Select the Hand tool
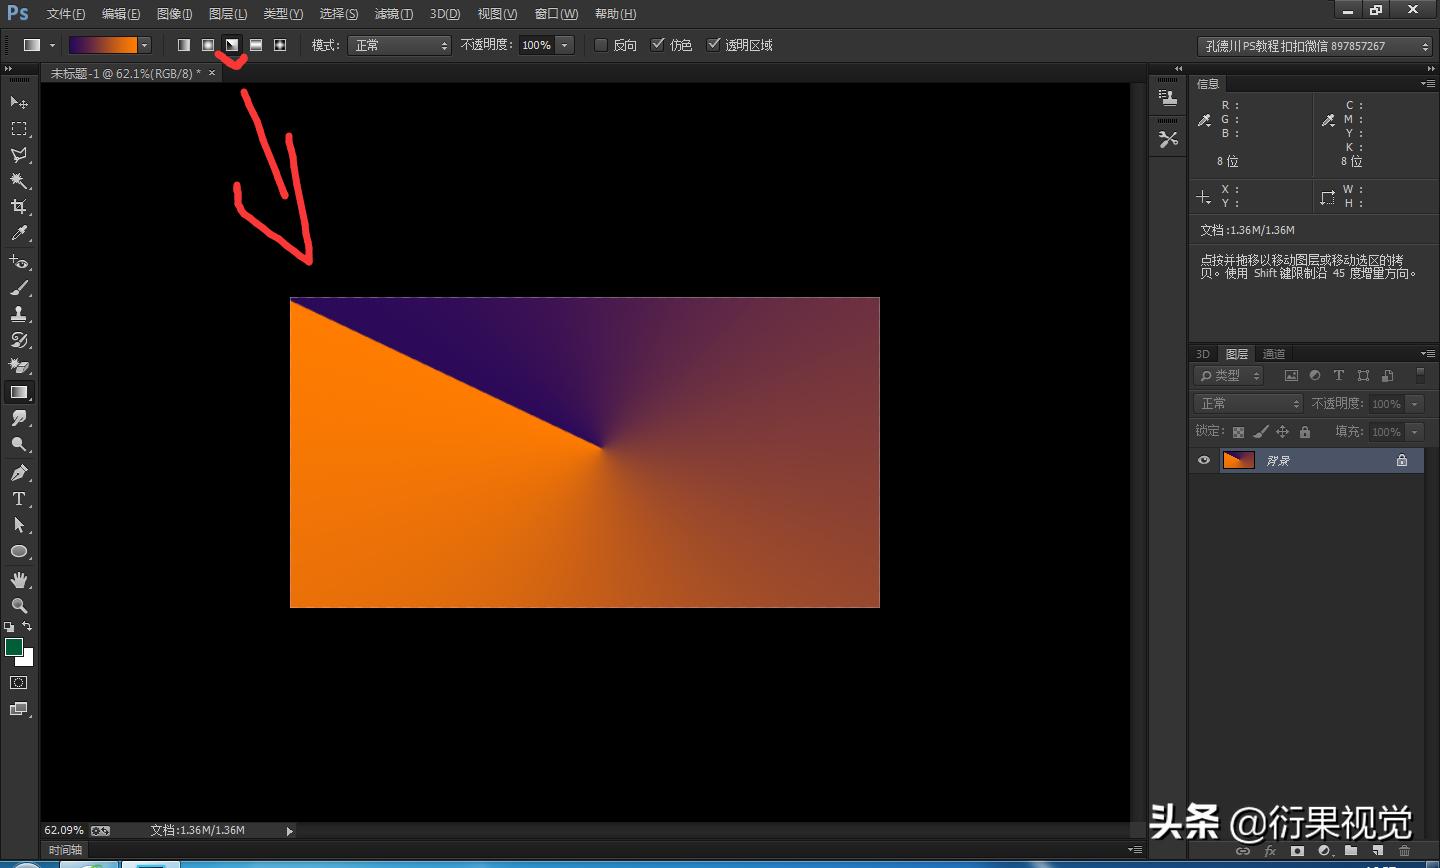 [19, 579]
